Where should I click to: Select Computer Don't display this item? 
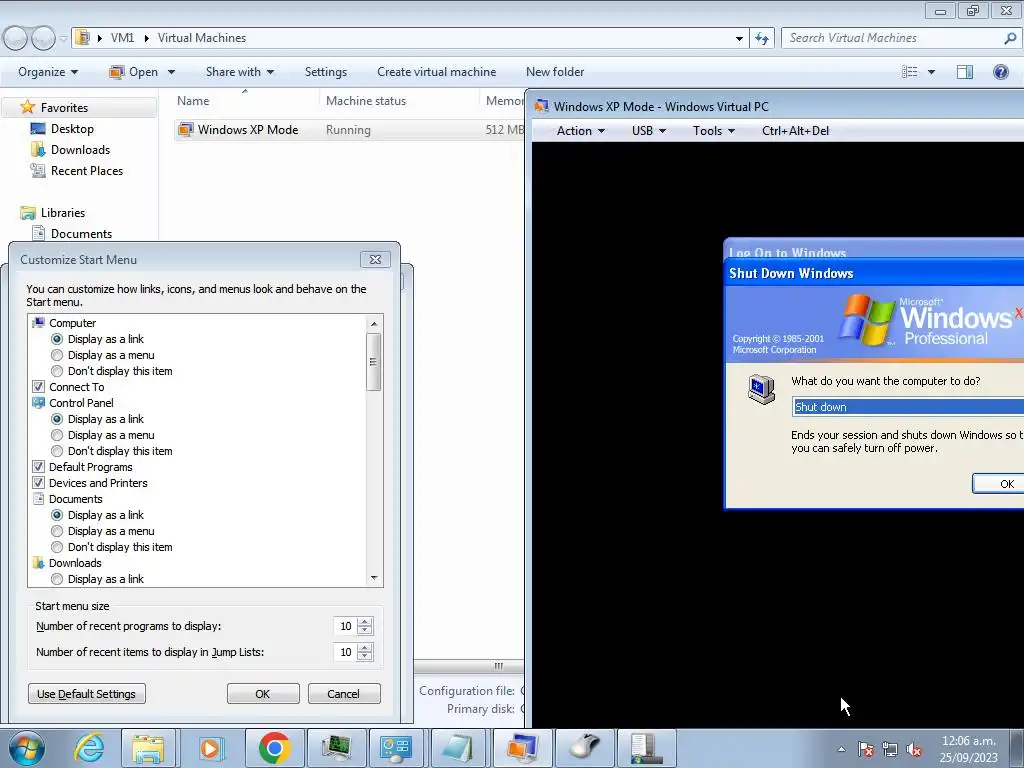[x=57, y=371]
